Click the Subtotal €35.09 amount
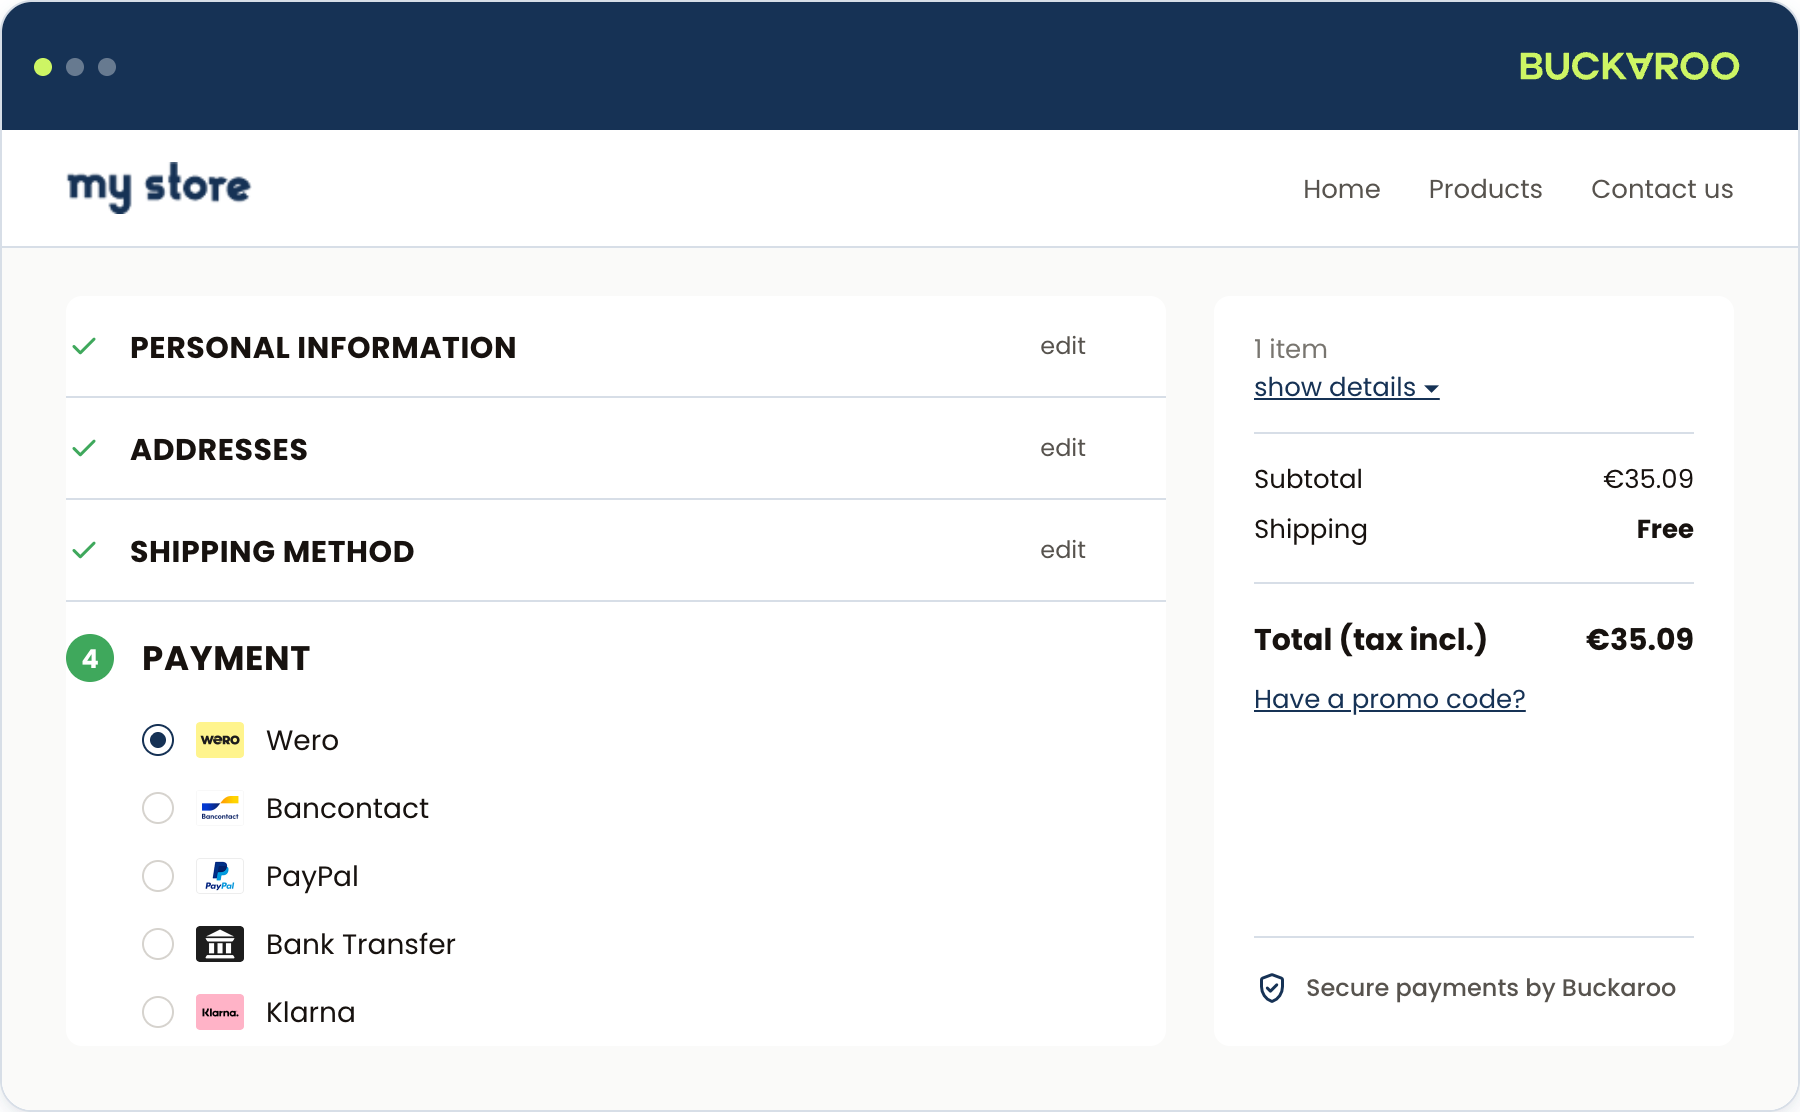Viewport: 1800px width, 1112px height. pos(1648,479)
